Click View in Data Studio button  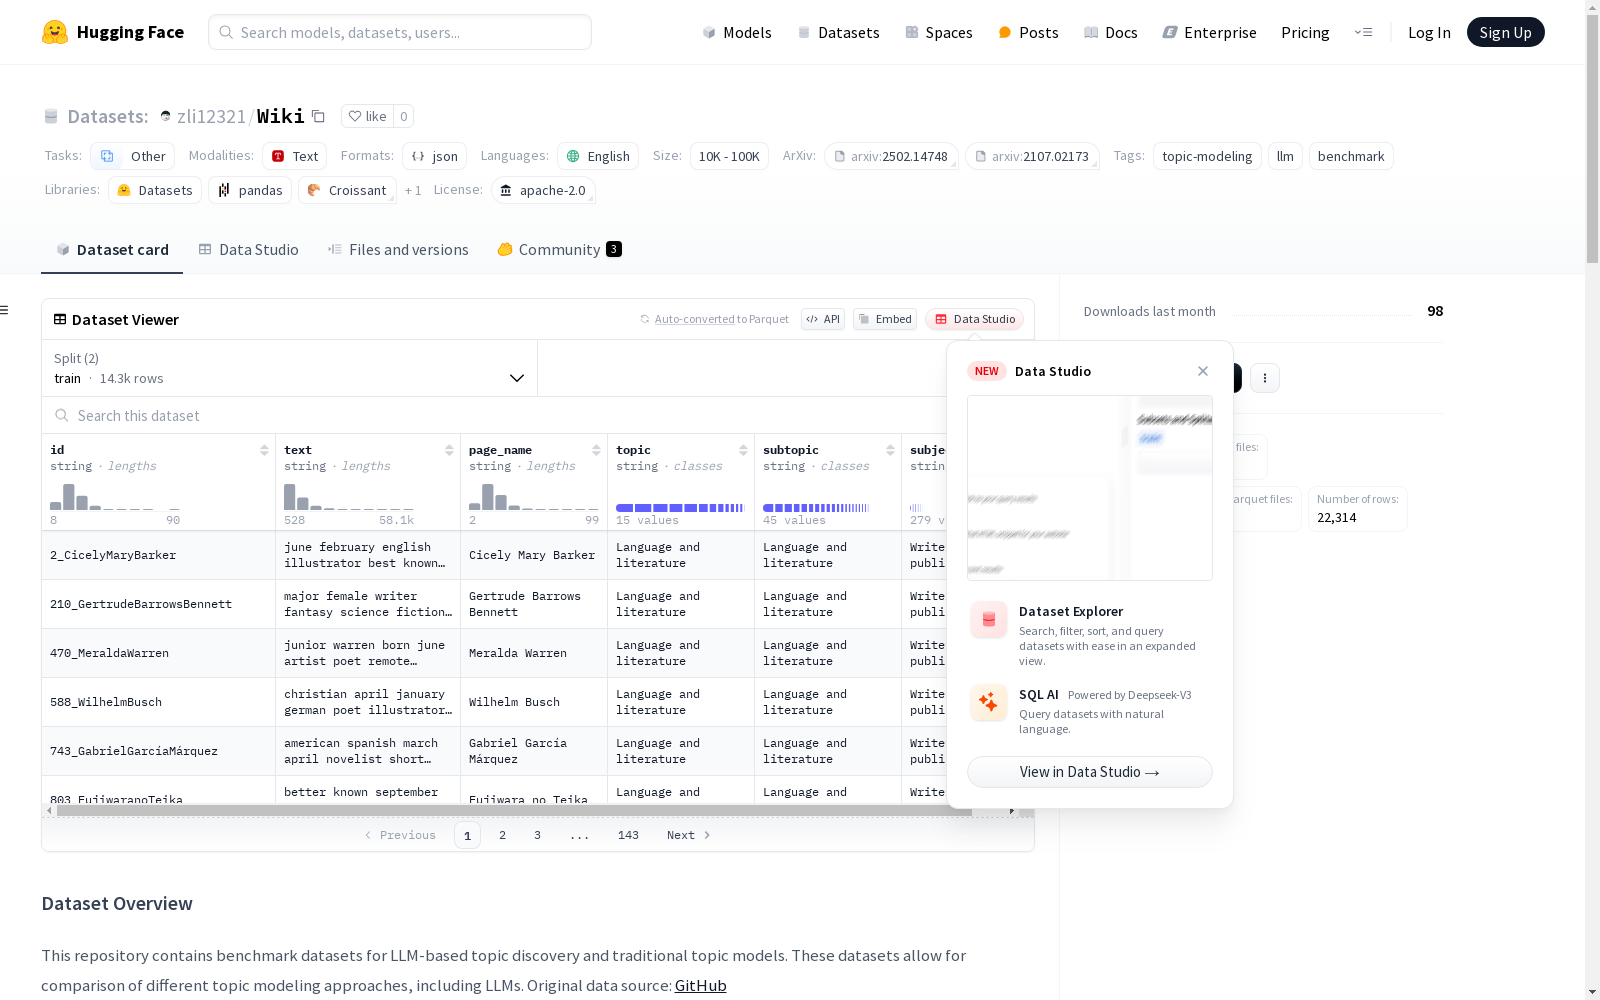[x=1090, y=772]
